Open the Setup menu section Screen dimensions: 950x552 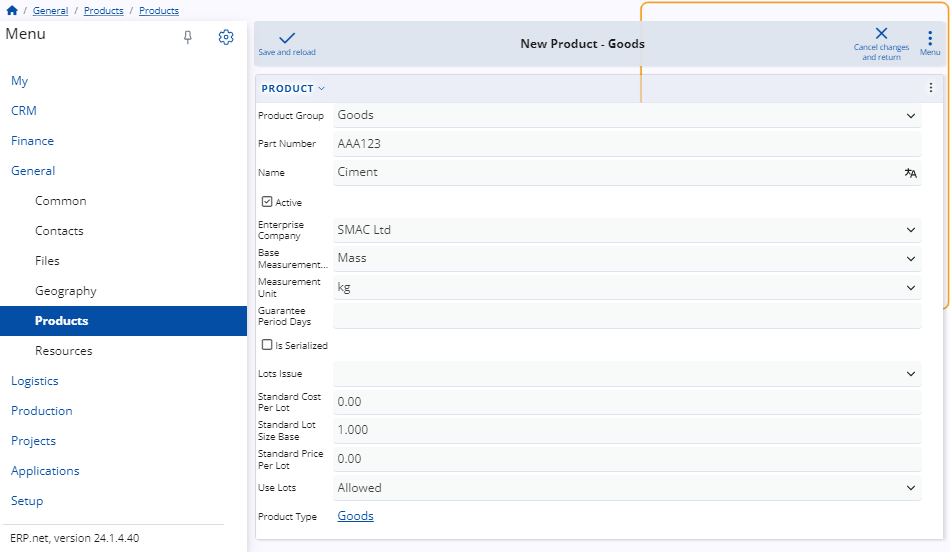point(27,501)
